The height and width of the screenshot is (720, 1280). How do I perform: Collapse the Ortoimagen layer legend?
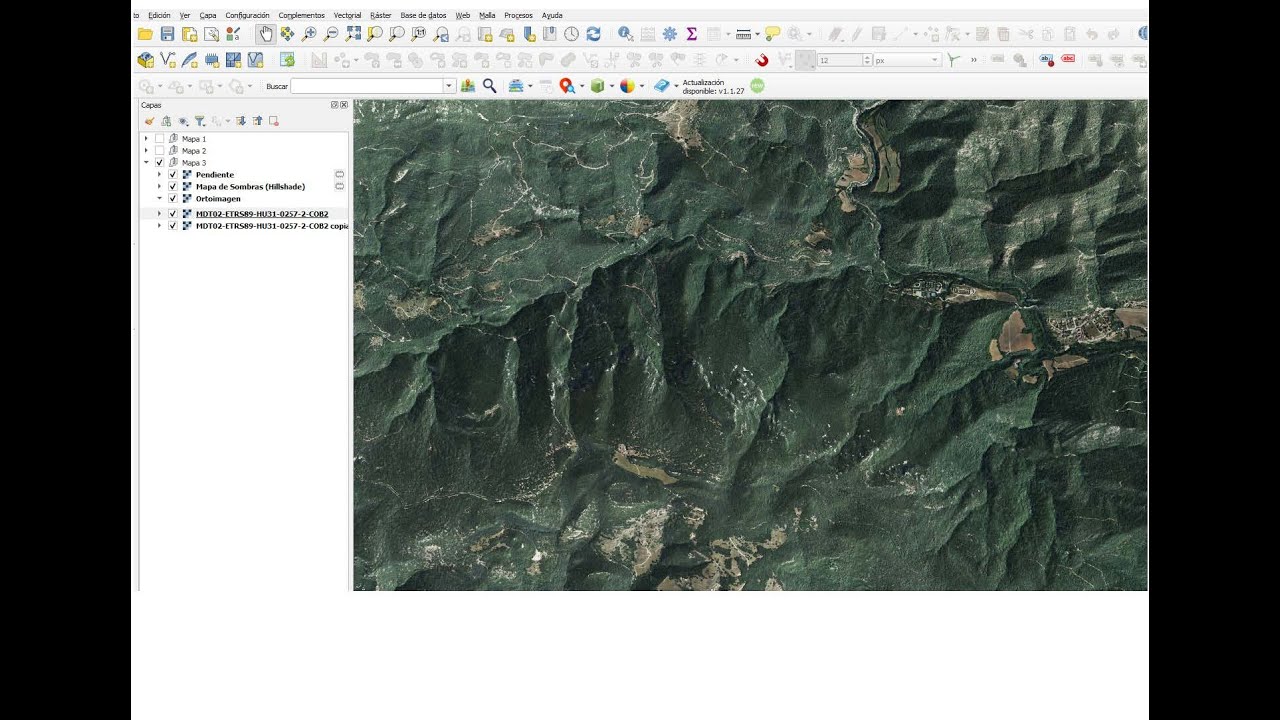click(x=159, y=199)
